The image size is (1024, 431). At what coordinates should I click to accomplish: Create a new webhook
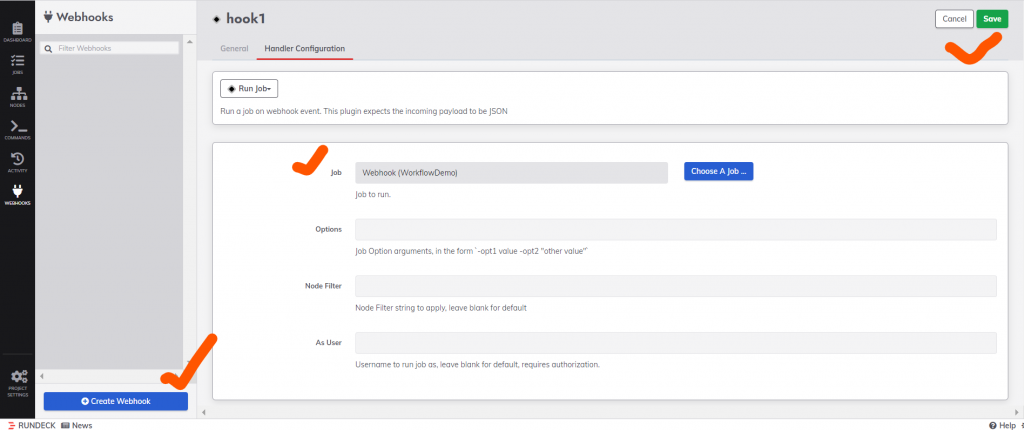[115, 401]
